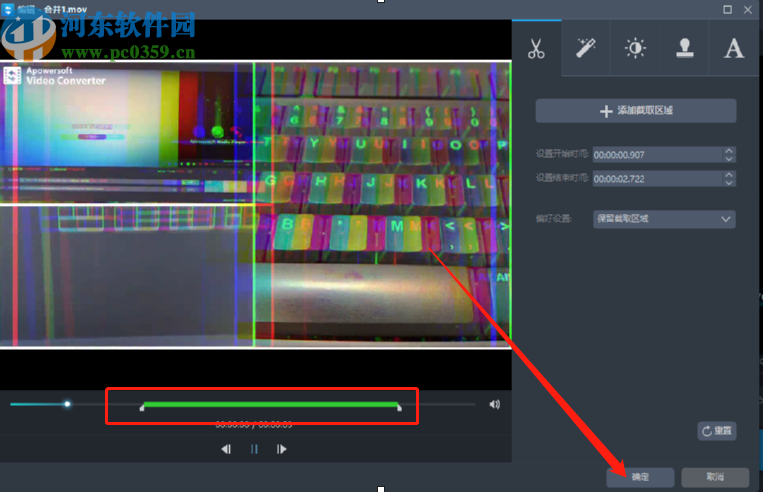Open the letter A subtitle tab
763x492 pixels.
[x=734, y=48]
